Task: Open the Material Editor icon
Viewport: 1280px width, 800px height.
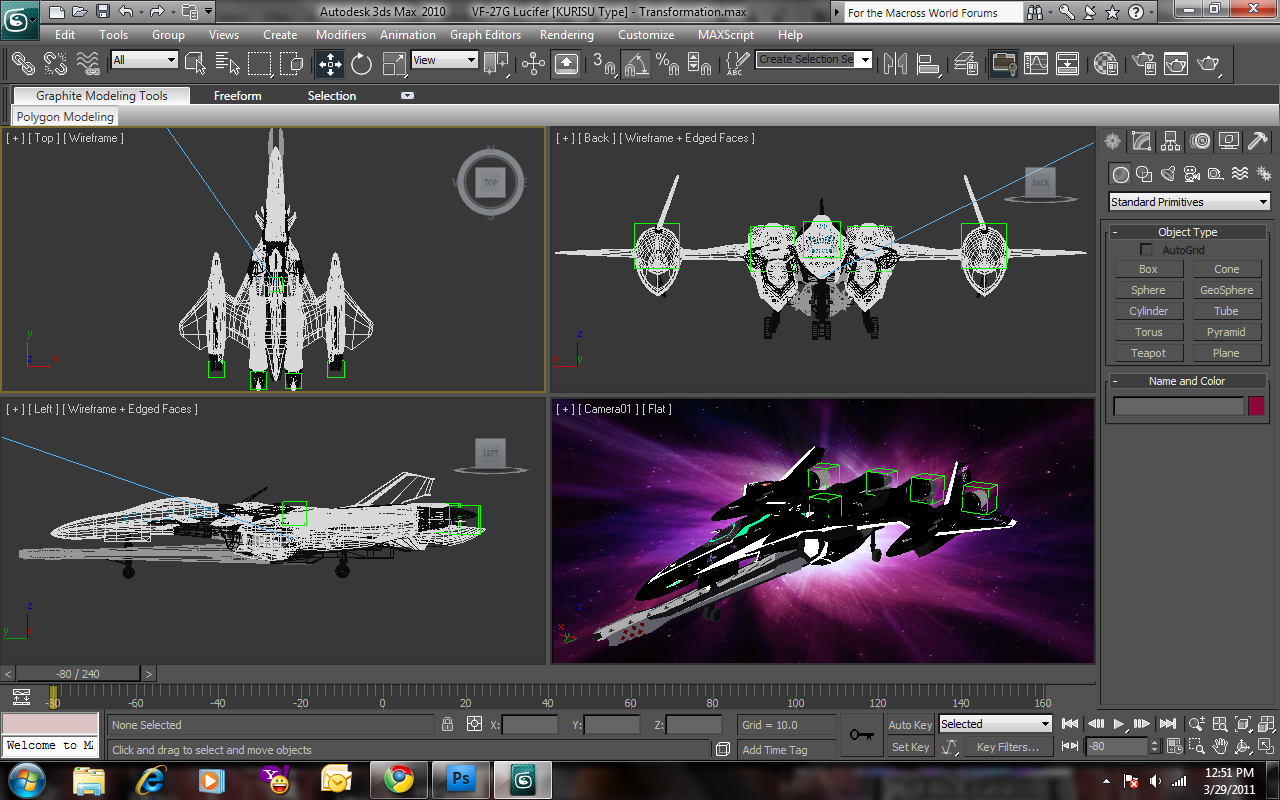Action: [1105, 64]
